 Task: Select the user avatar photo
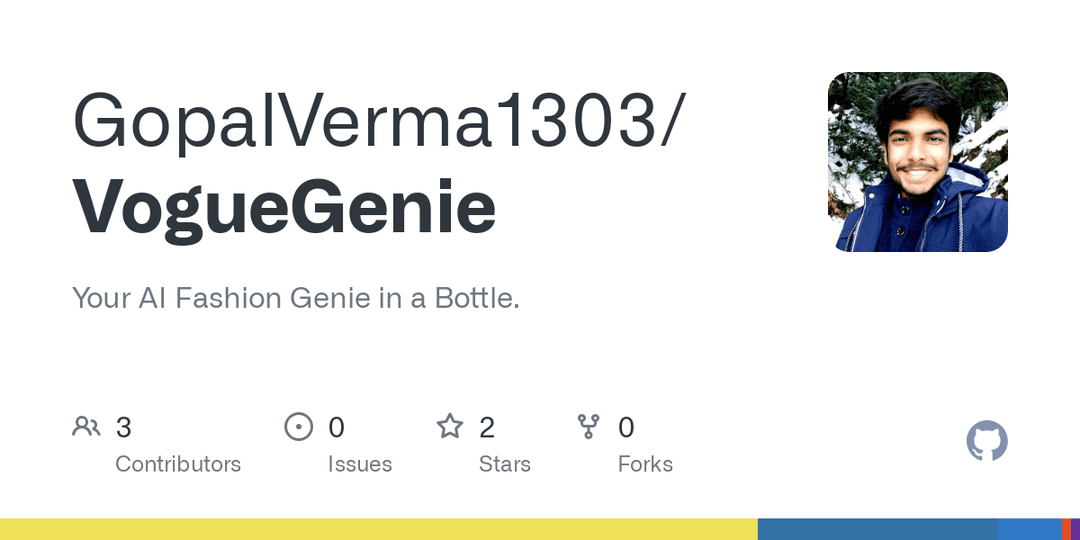[917, 162]
